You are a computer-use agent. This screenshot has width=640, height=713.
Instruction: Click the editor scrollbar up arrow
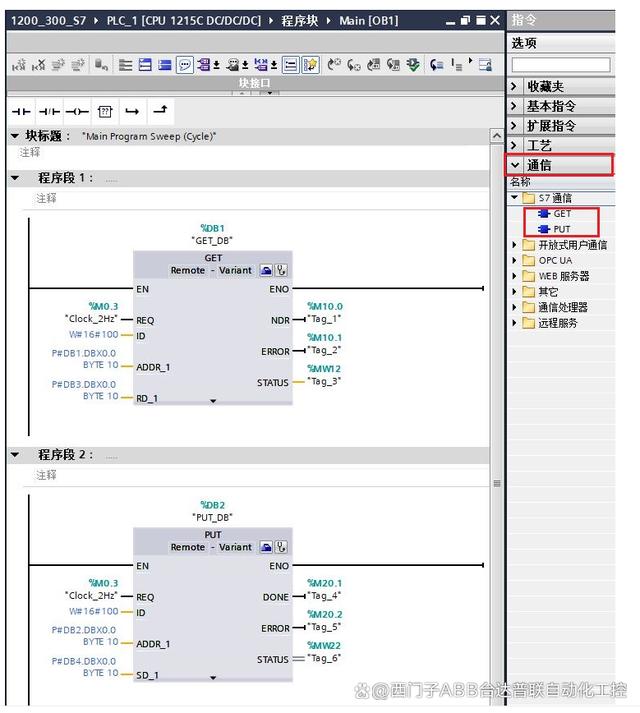coord(496,136)
